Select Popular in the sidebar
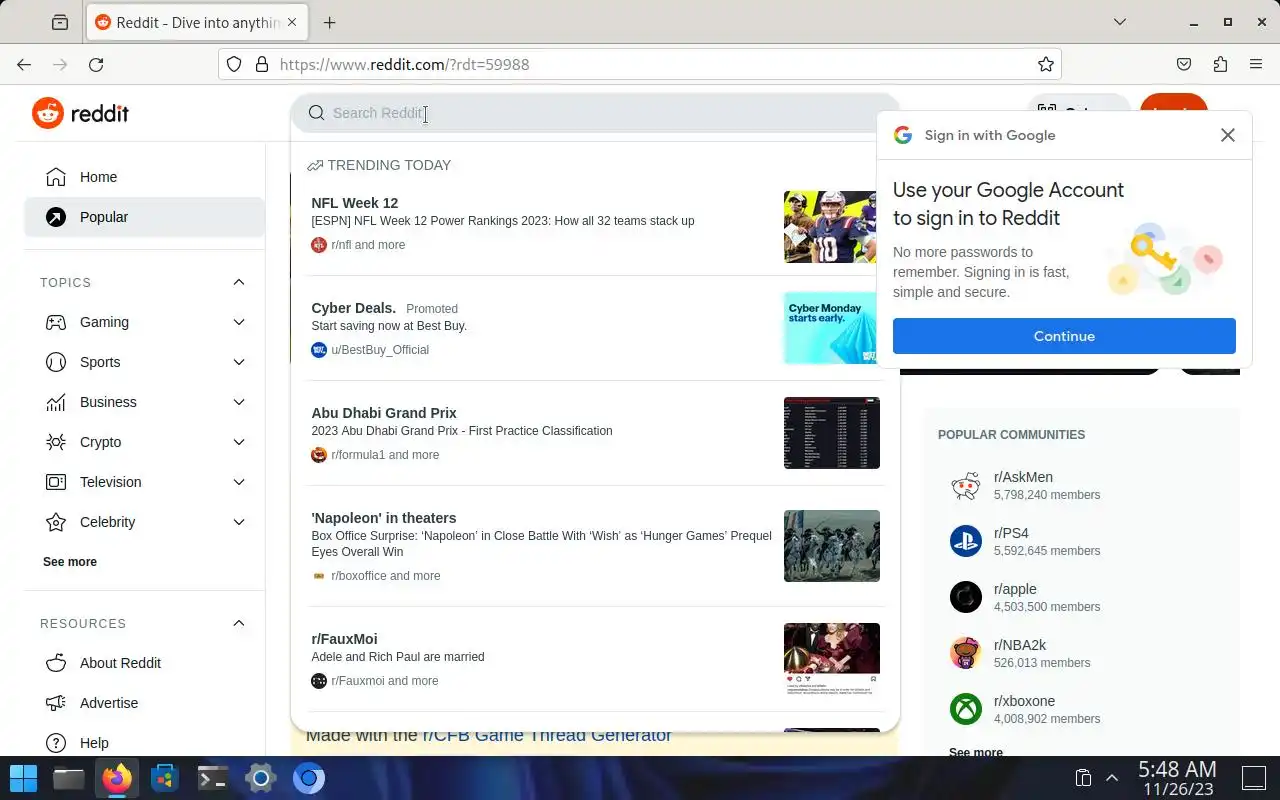The height and width of the screenshot is (800, 1280). pos(144,217)
